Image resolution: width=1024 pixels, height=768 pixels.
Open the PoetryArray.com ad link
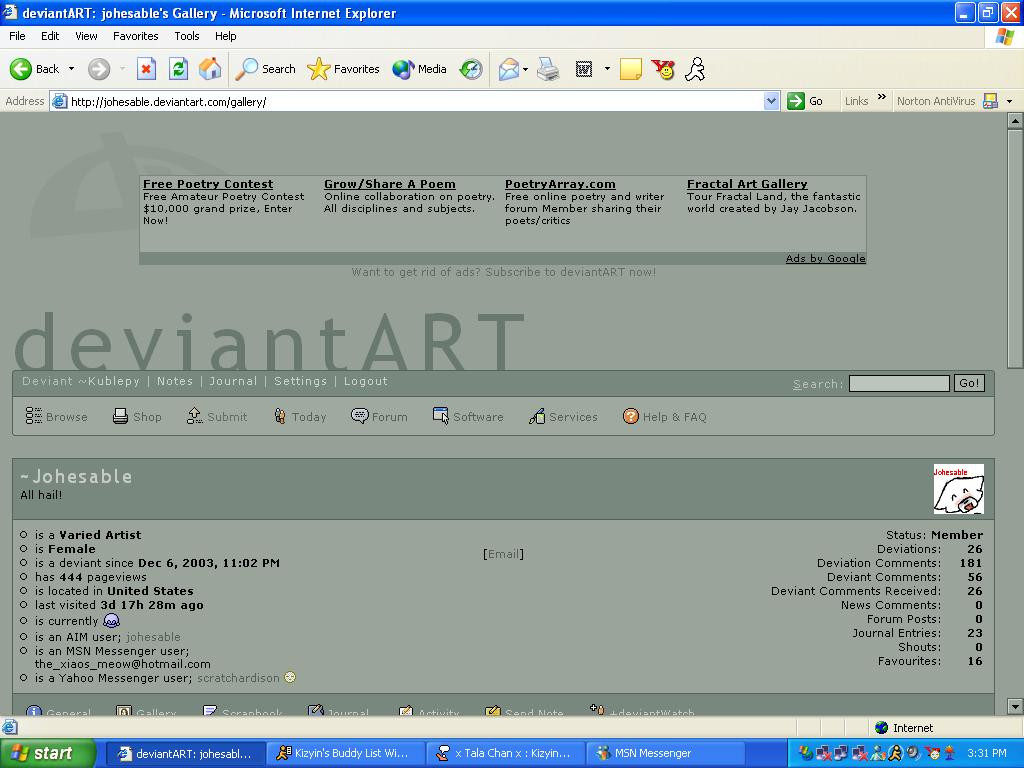coord(560,184)
